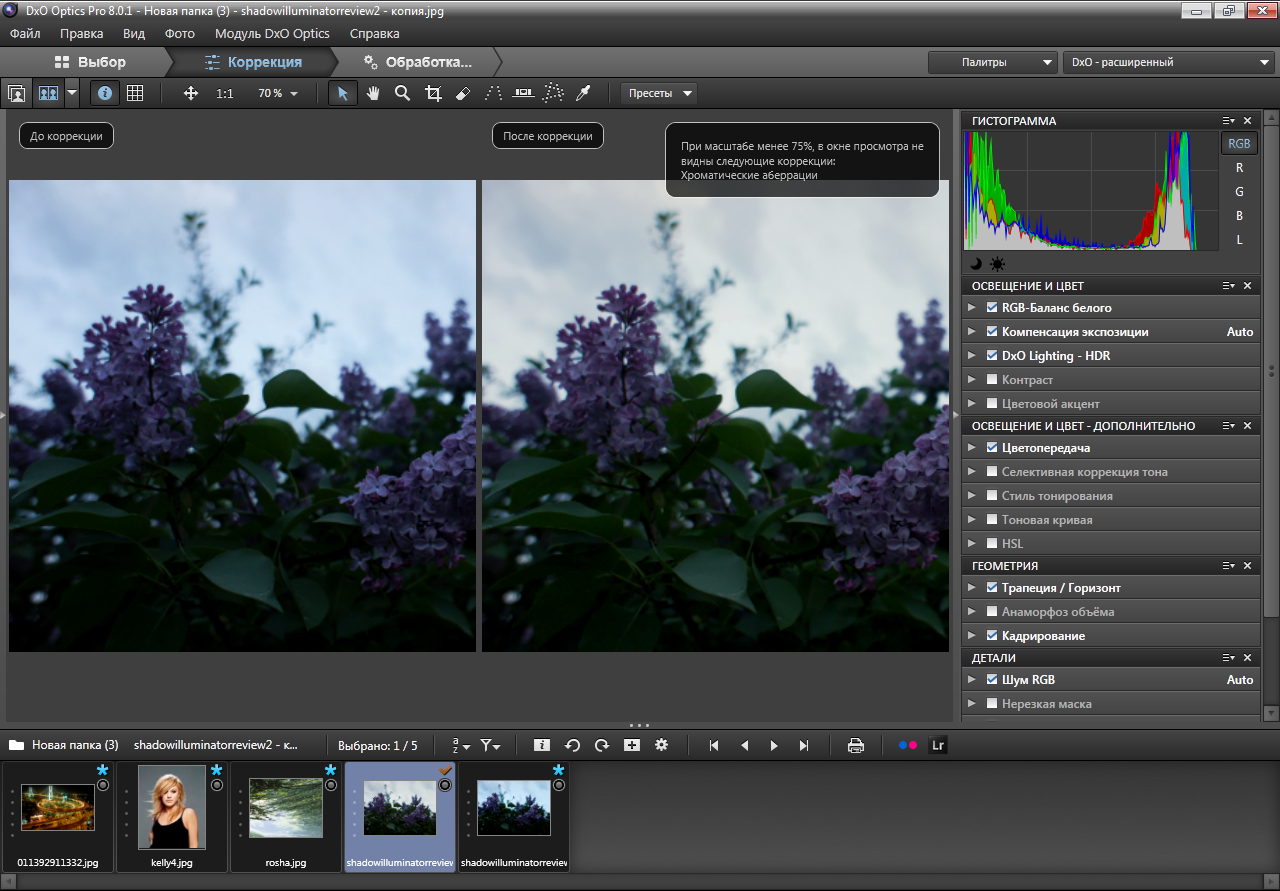Viewport: 1280px width, 891px height.
Task: Switch to the Выбор tab
Action: pyautogui.click(x=90, y=62)
